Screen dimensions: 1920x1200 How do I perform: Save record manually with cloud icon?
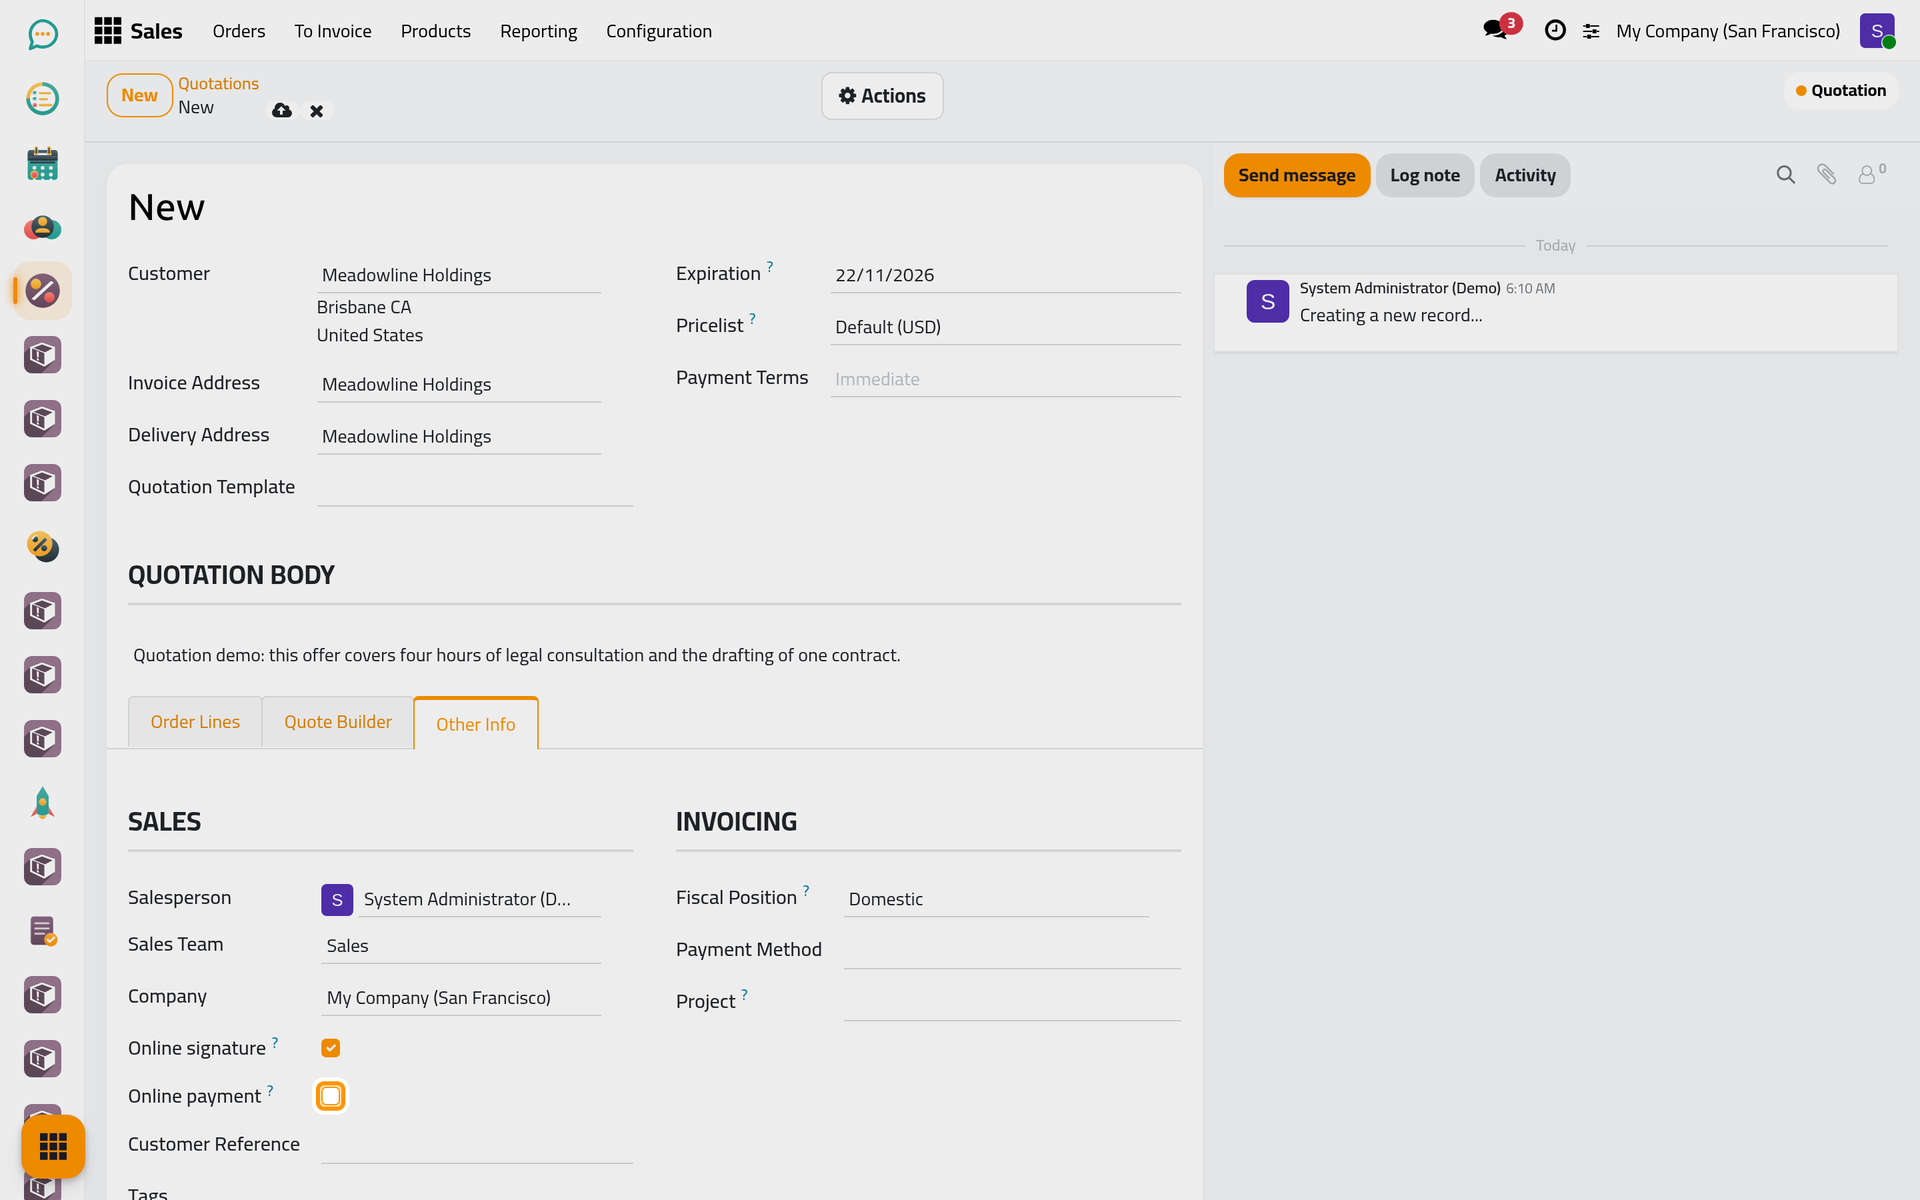282,111
